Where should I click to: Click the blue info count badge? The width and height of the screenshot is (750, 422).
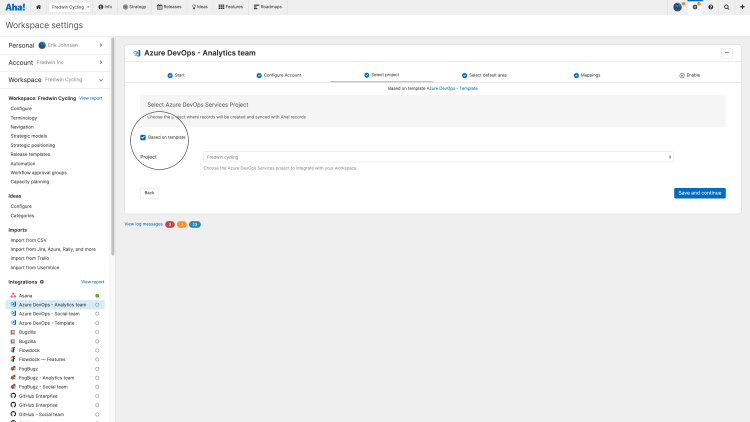(195, 224)
